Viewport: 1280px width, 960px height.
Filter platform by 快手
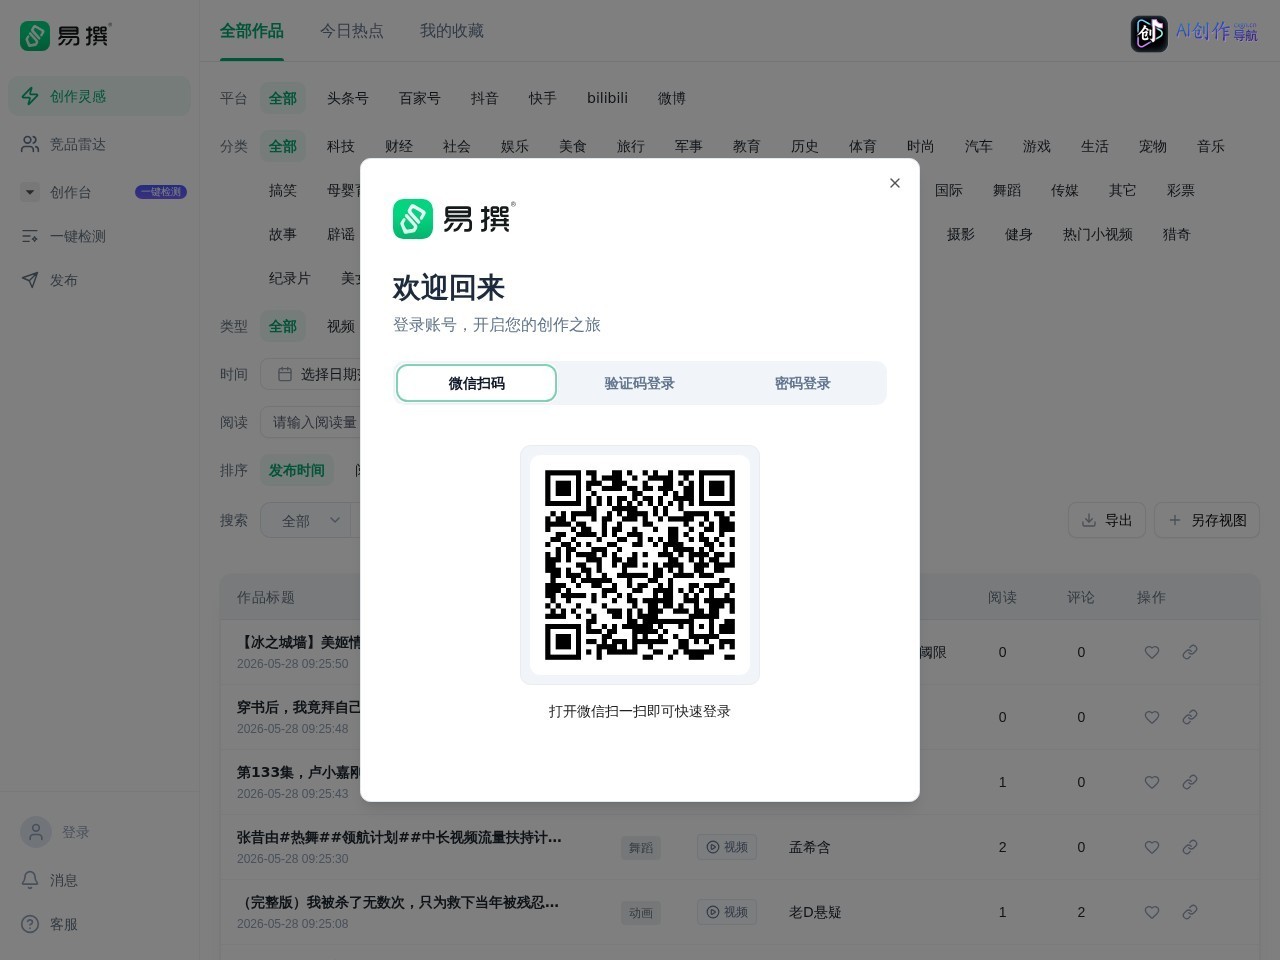coord(543,98)
